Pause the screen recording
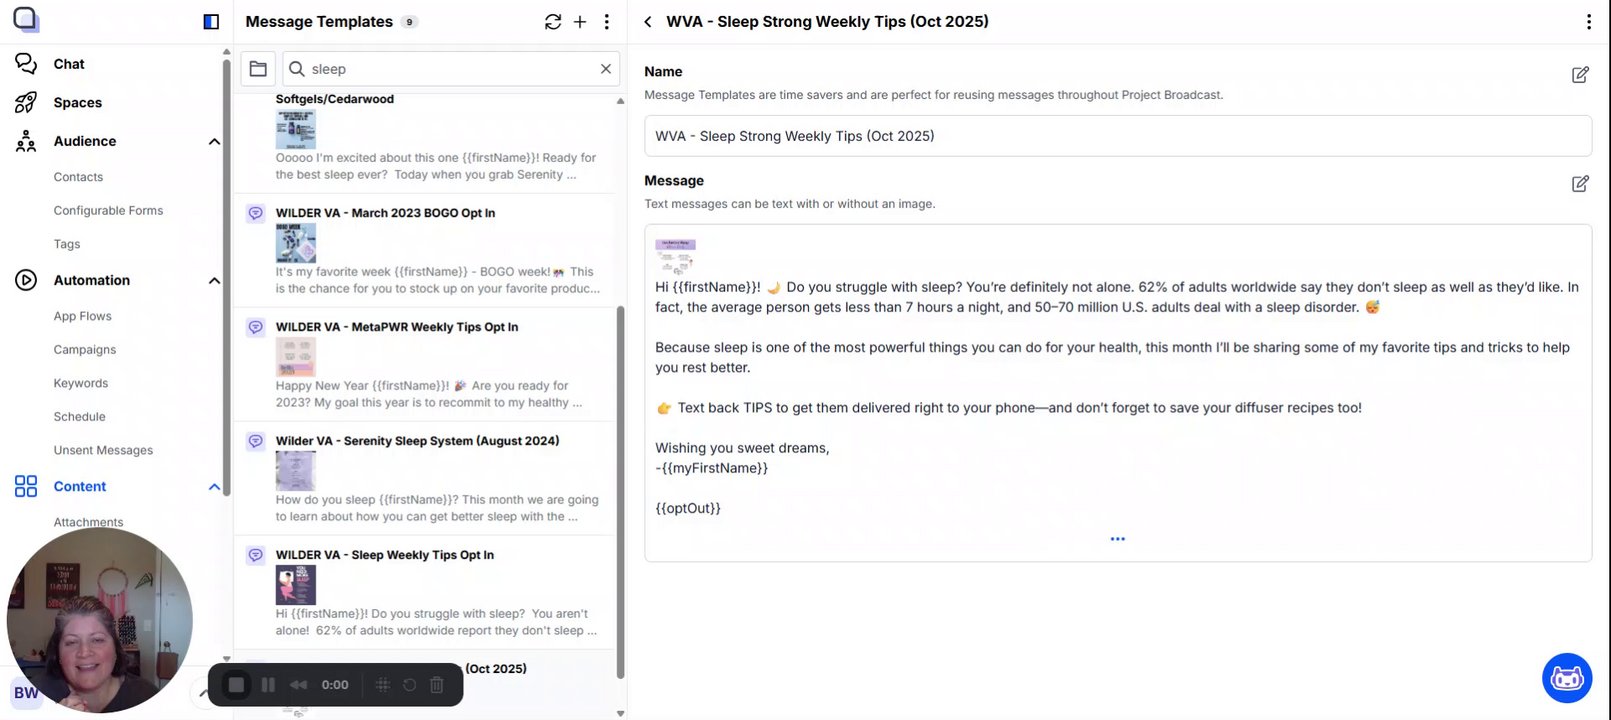This screenshot has width=1611, height=720. click(x=268, y=685)
